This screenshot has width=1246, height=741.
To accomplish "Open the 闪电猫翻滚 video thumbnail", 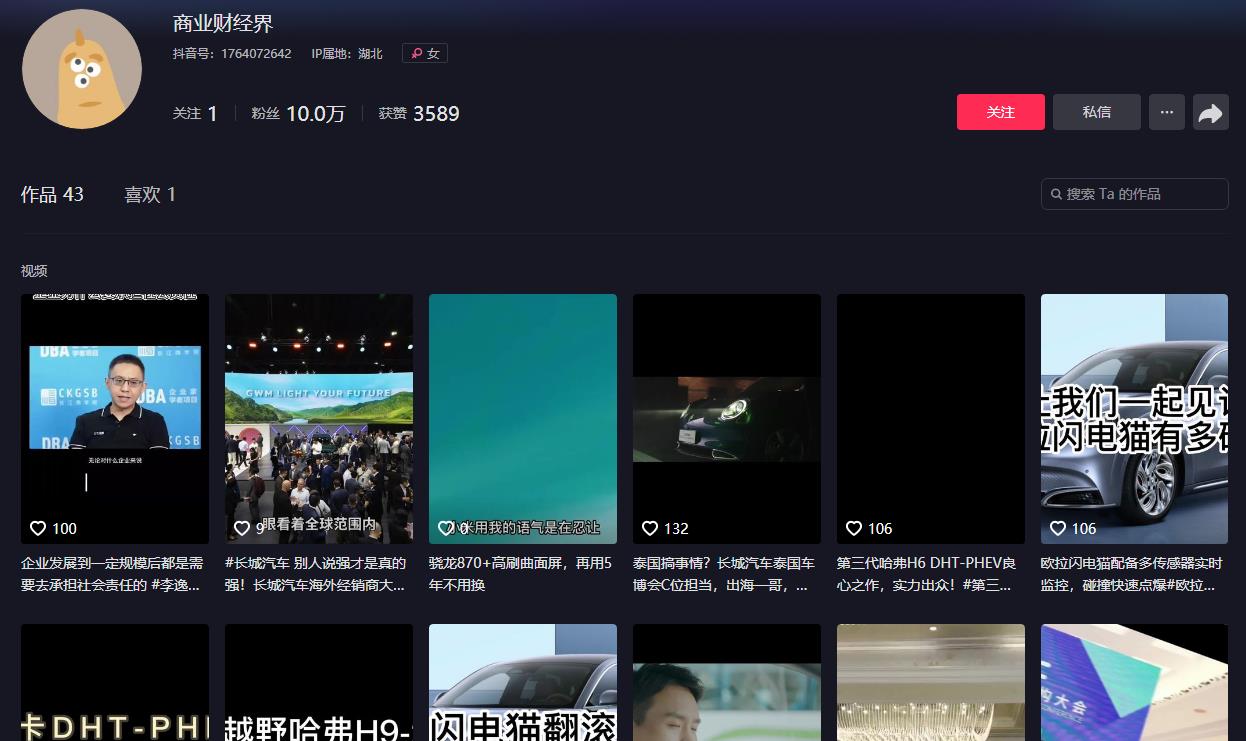I will click(x=523, y=683).
